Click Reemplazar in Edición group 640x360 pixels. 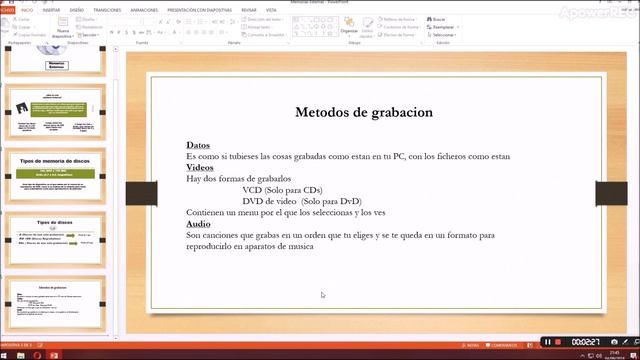(x=443, y=27)
